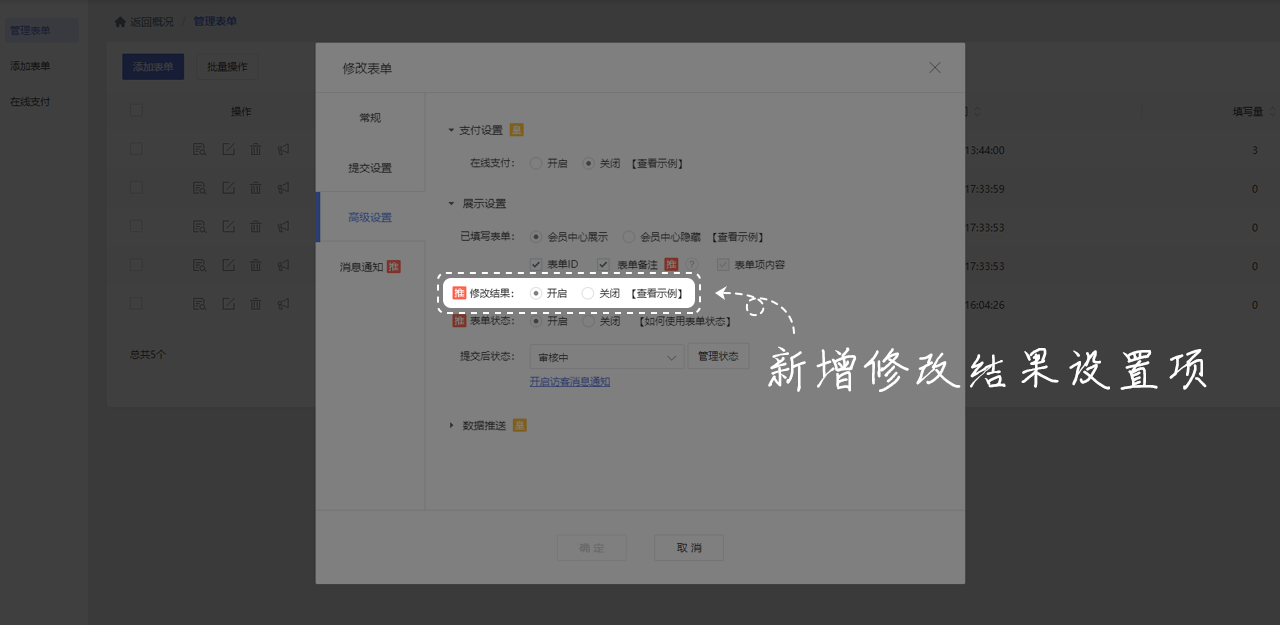This screenshot has height=625, width=1280.
Task: Click the 管理表单 breadcrumb
Action: pyautogui.click(x=215, y=21)
